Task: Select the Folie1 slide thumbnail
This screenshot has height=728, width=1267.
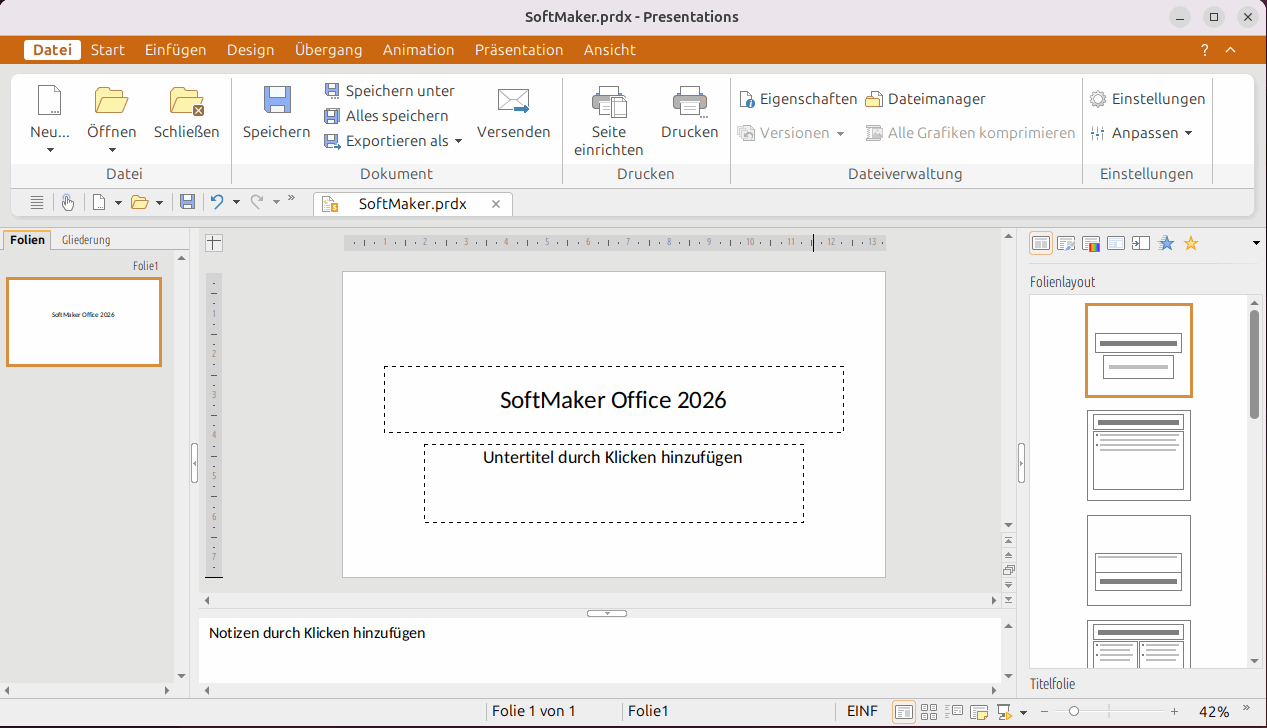Action: [84, 322]
